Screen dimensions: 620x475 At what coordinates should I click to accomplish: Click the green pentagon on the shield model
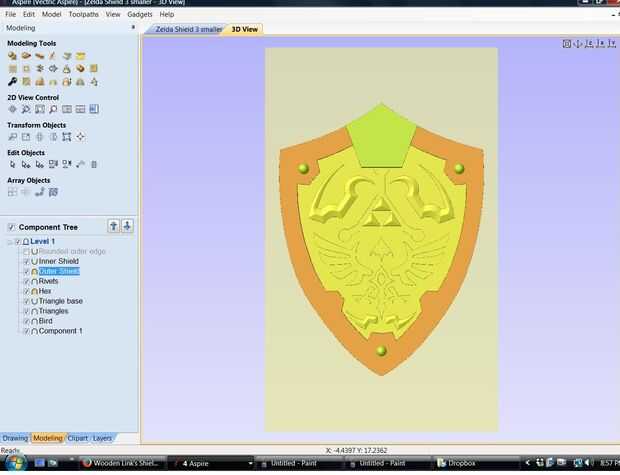point(381,136)
